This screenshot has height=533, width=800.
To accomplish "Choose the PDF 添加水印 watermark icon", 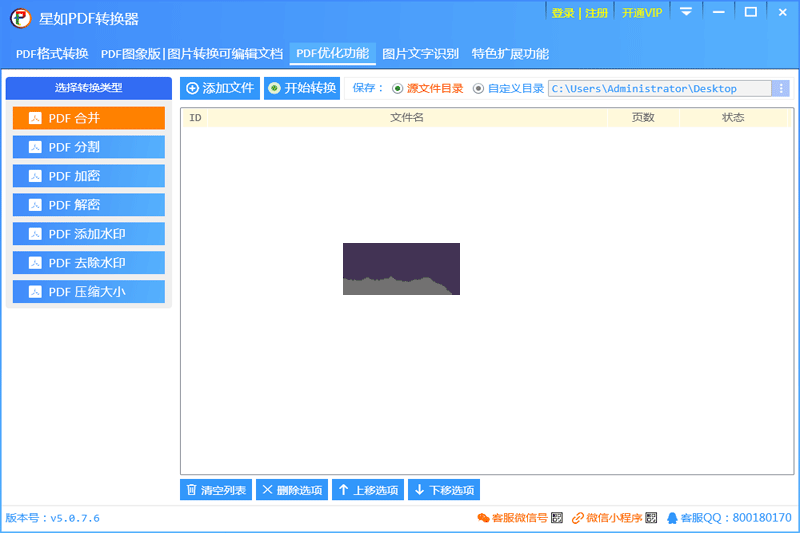I will (x=35, y=234).
